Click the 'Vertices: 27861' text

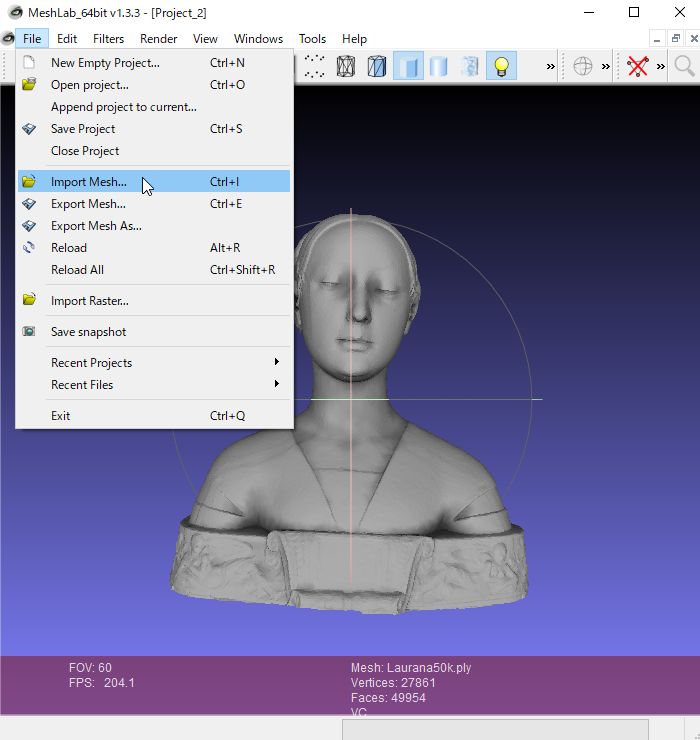pyautogui.click(x=393, y=683)
